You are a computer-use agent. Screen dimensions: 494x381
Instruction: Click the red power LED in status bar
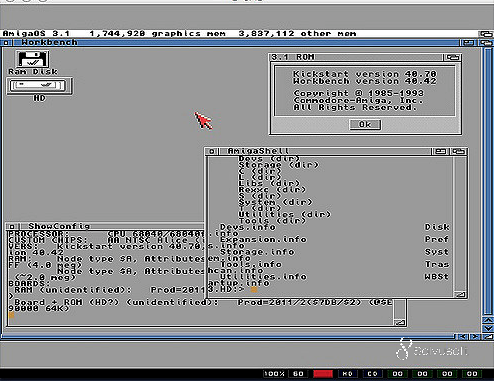click(x=323, y=374)
